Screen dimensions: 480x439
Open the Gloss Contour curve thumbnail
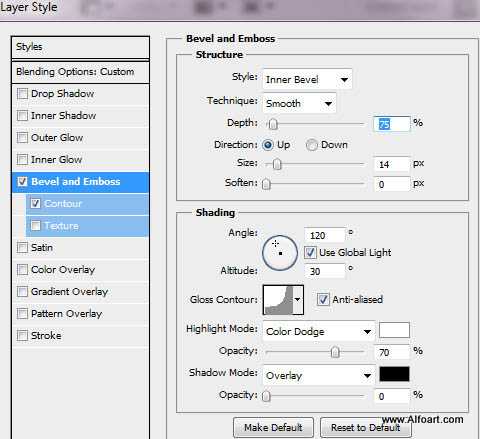(278, 300)
